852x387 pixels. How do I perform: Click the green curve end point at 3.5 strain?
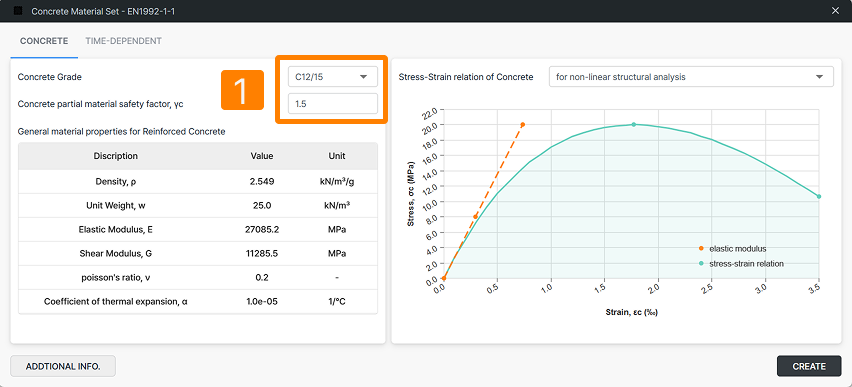[x=819, y=196]
